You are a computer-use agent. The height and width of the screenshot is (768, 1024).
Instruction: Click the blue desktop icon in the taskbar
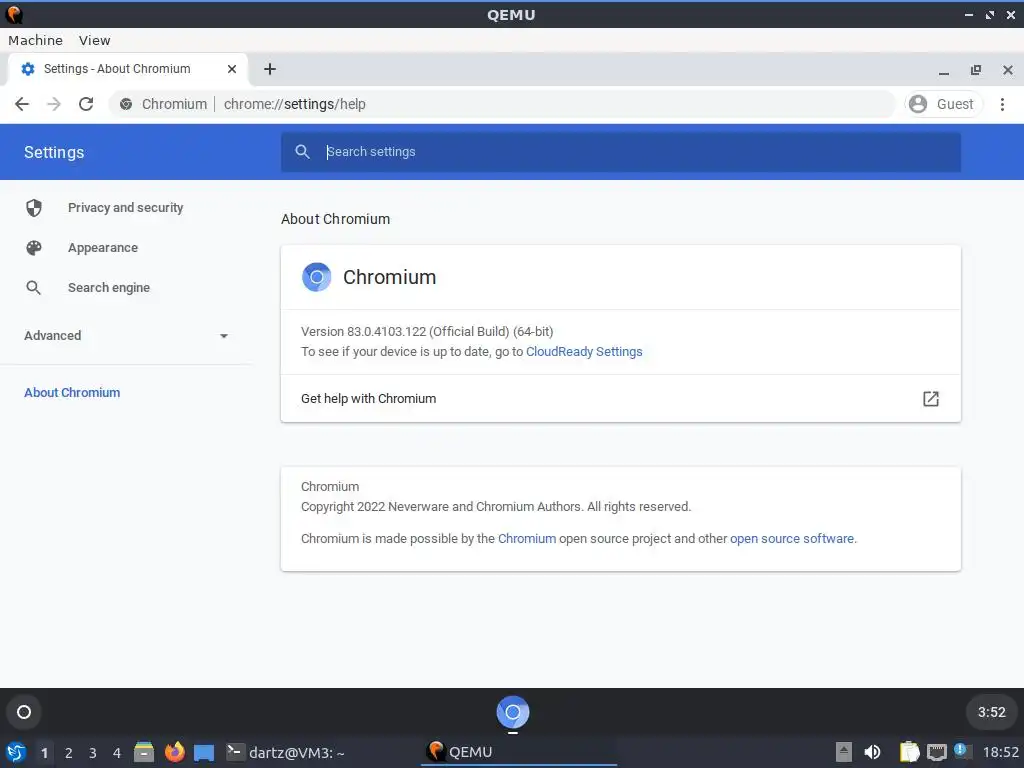pyautogui.click(x=204, y=753)
